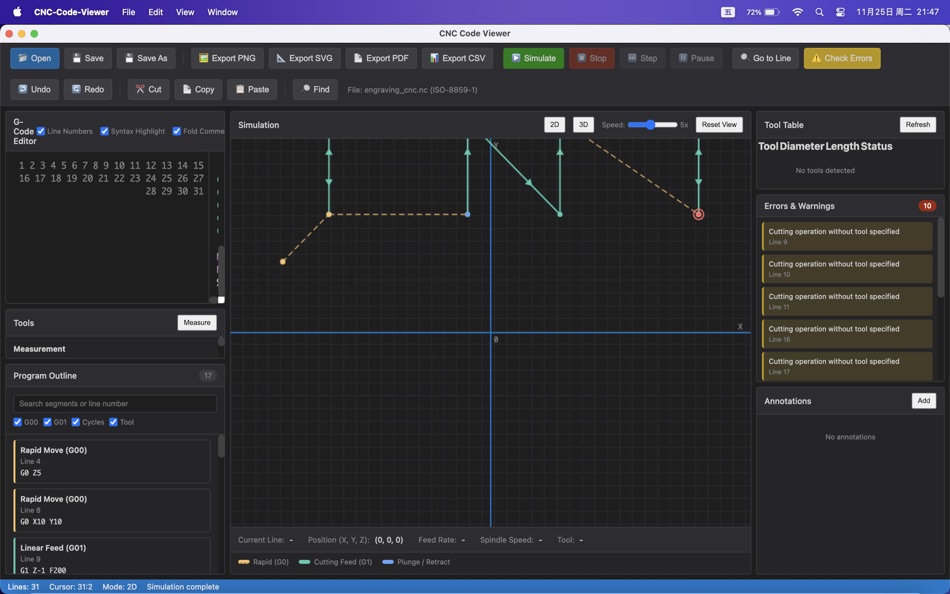Image resolution: width=950 pixels, height=594 pixels.
Task: Cut the selected G-code text
Action: point(147,88)
